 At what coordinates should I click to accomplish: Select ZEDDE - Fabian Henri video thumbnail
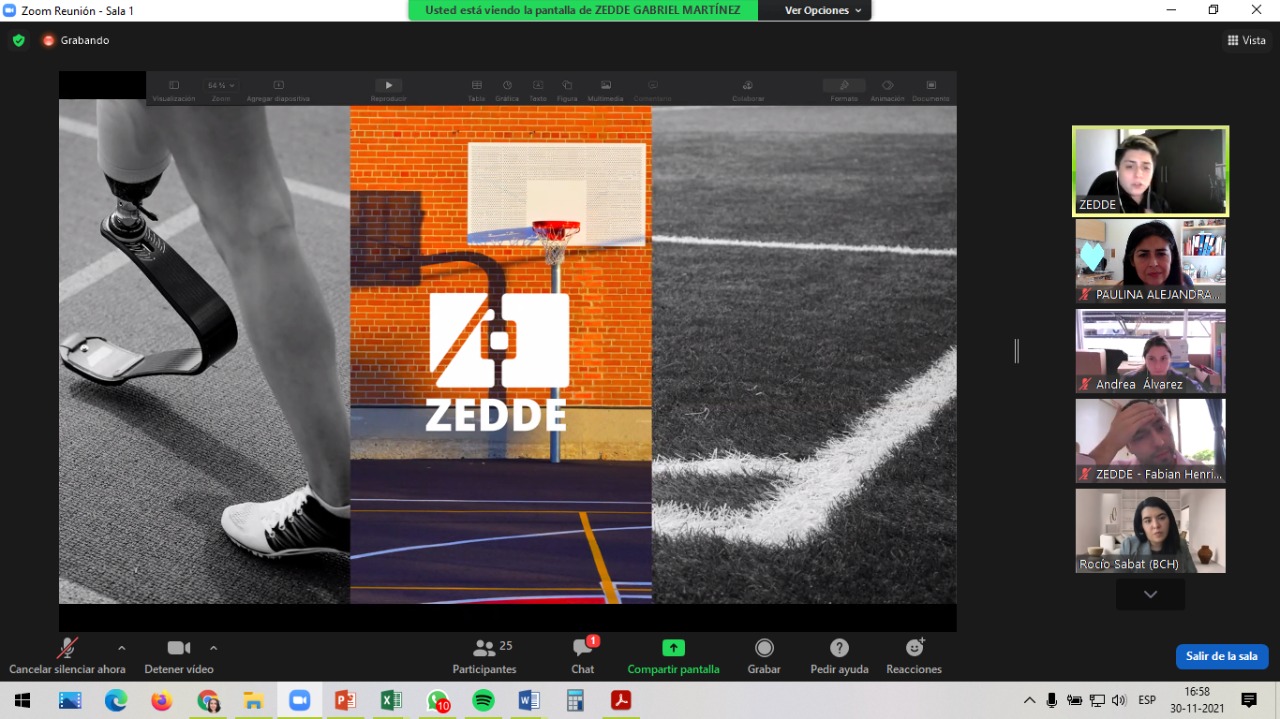pos(1150,441)
